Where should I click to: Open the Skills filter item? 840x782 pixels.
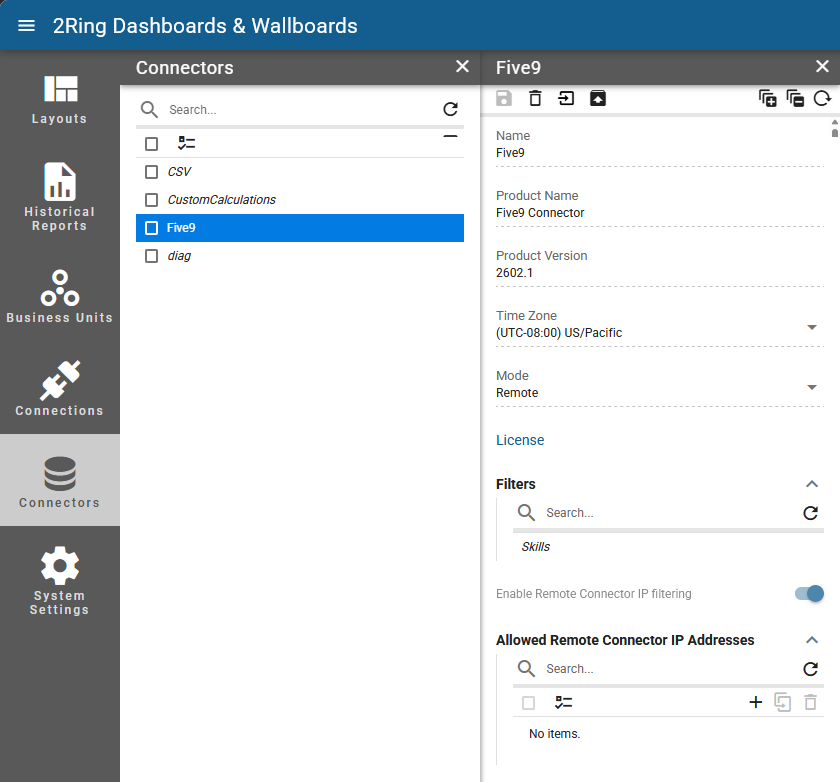(536, 547)
